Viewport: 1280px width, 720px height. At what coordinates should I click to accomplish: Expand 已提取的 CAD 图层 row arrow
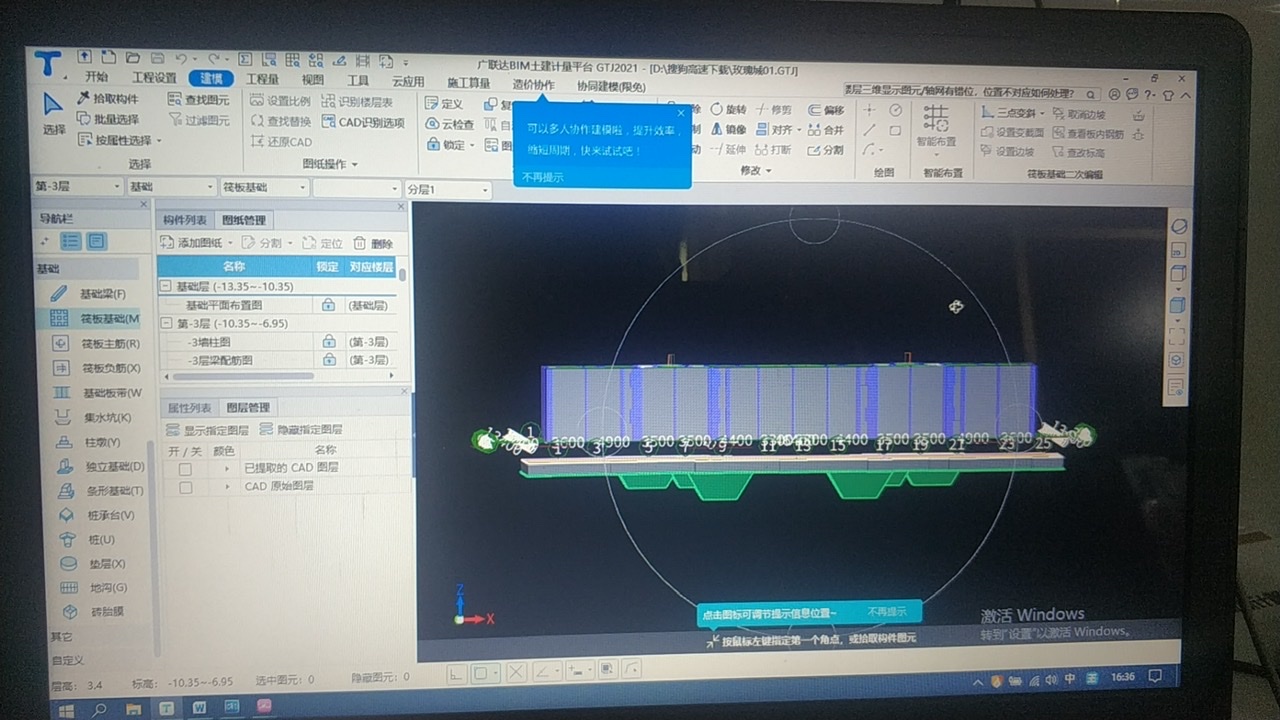click(x=227, y=469)
